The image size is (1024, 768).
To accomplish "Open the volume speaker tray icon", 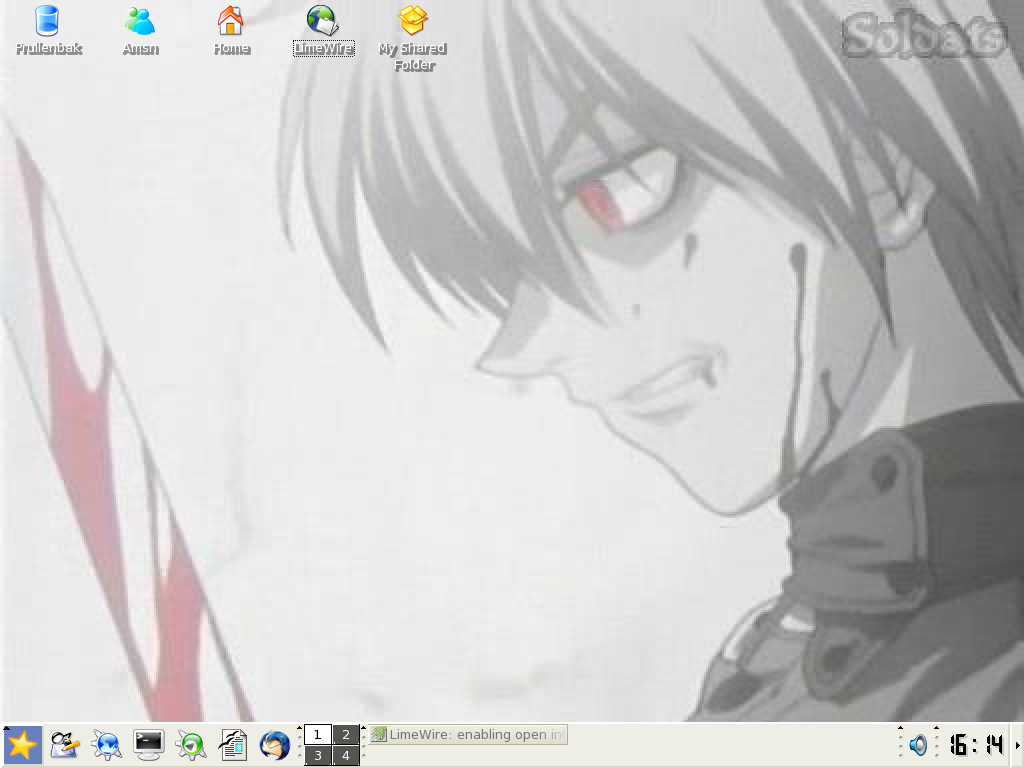I will [918, 745].
